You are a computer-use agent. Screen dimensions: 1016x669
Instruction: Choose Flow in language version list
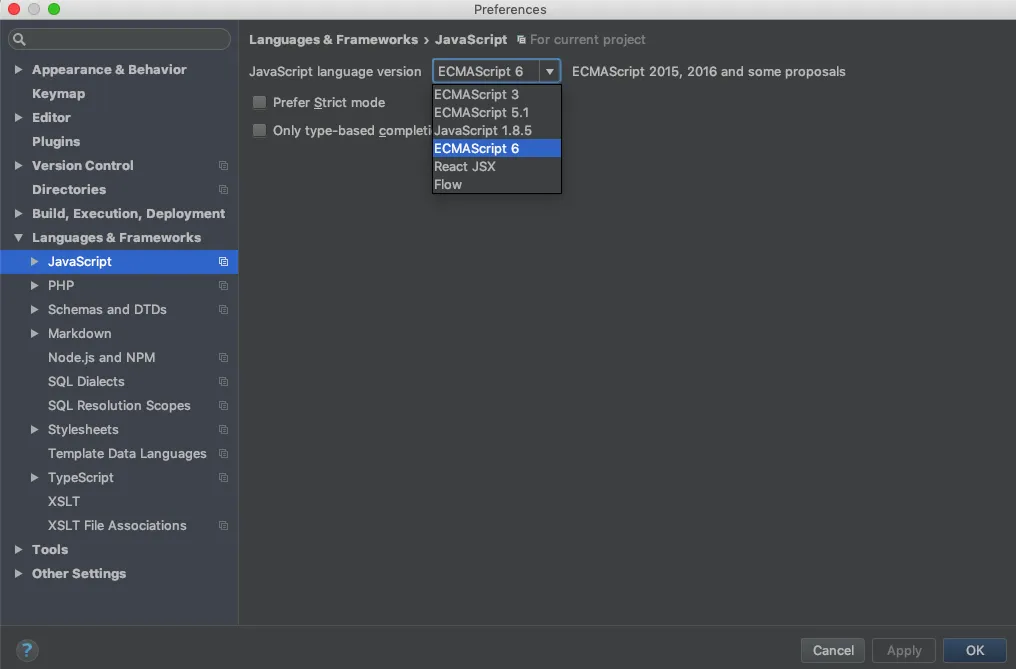448,185
